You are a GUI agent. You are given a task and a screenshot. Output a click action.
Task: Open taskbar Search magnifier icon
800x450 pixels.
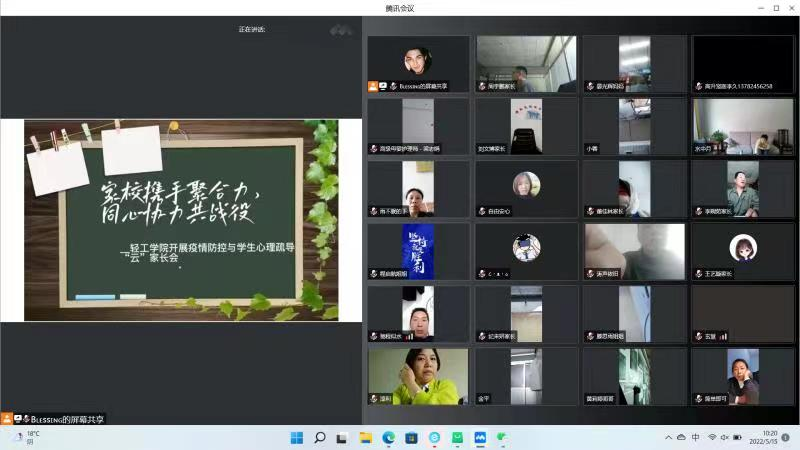320,438
